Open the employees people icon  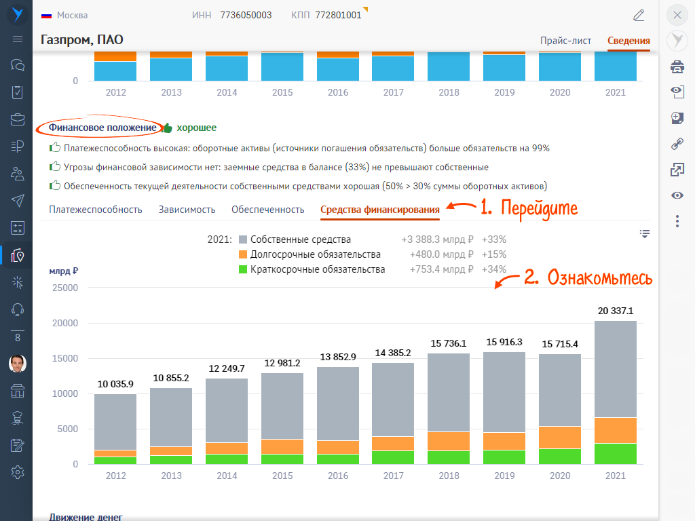[17, 173]
